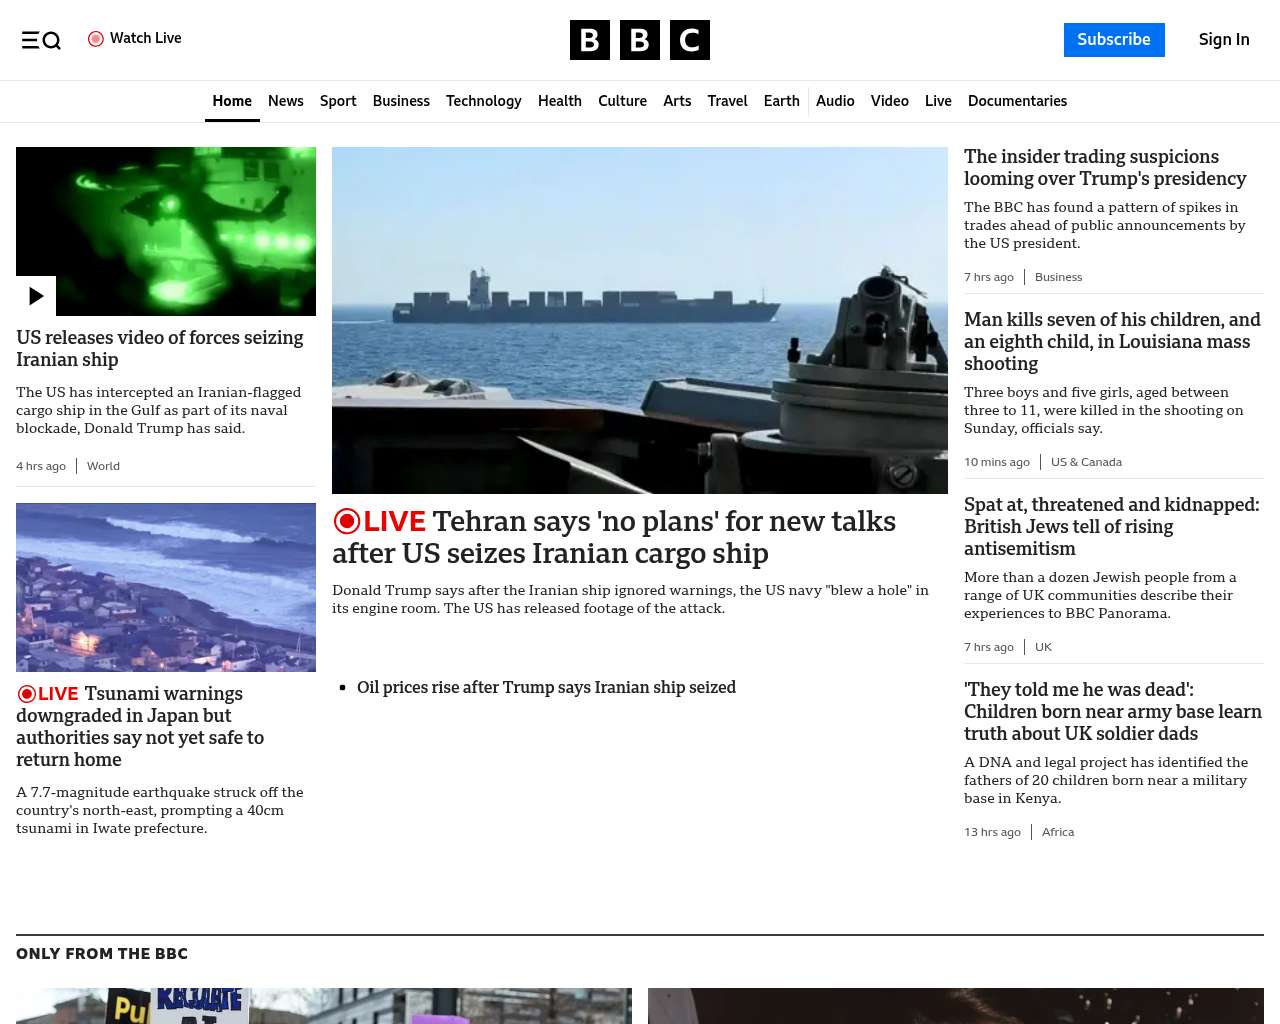The height and width of the screenshot is (1024, 1280).
Task: Click the BBC logo
Action: click(639, 40)
